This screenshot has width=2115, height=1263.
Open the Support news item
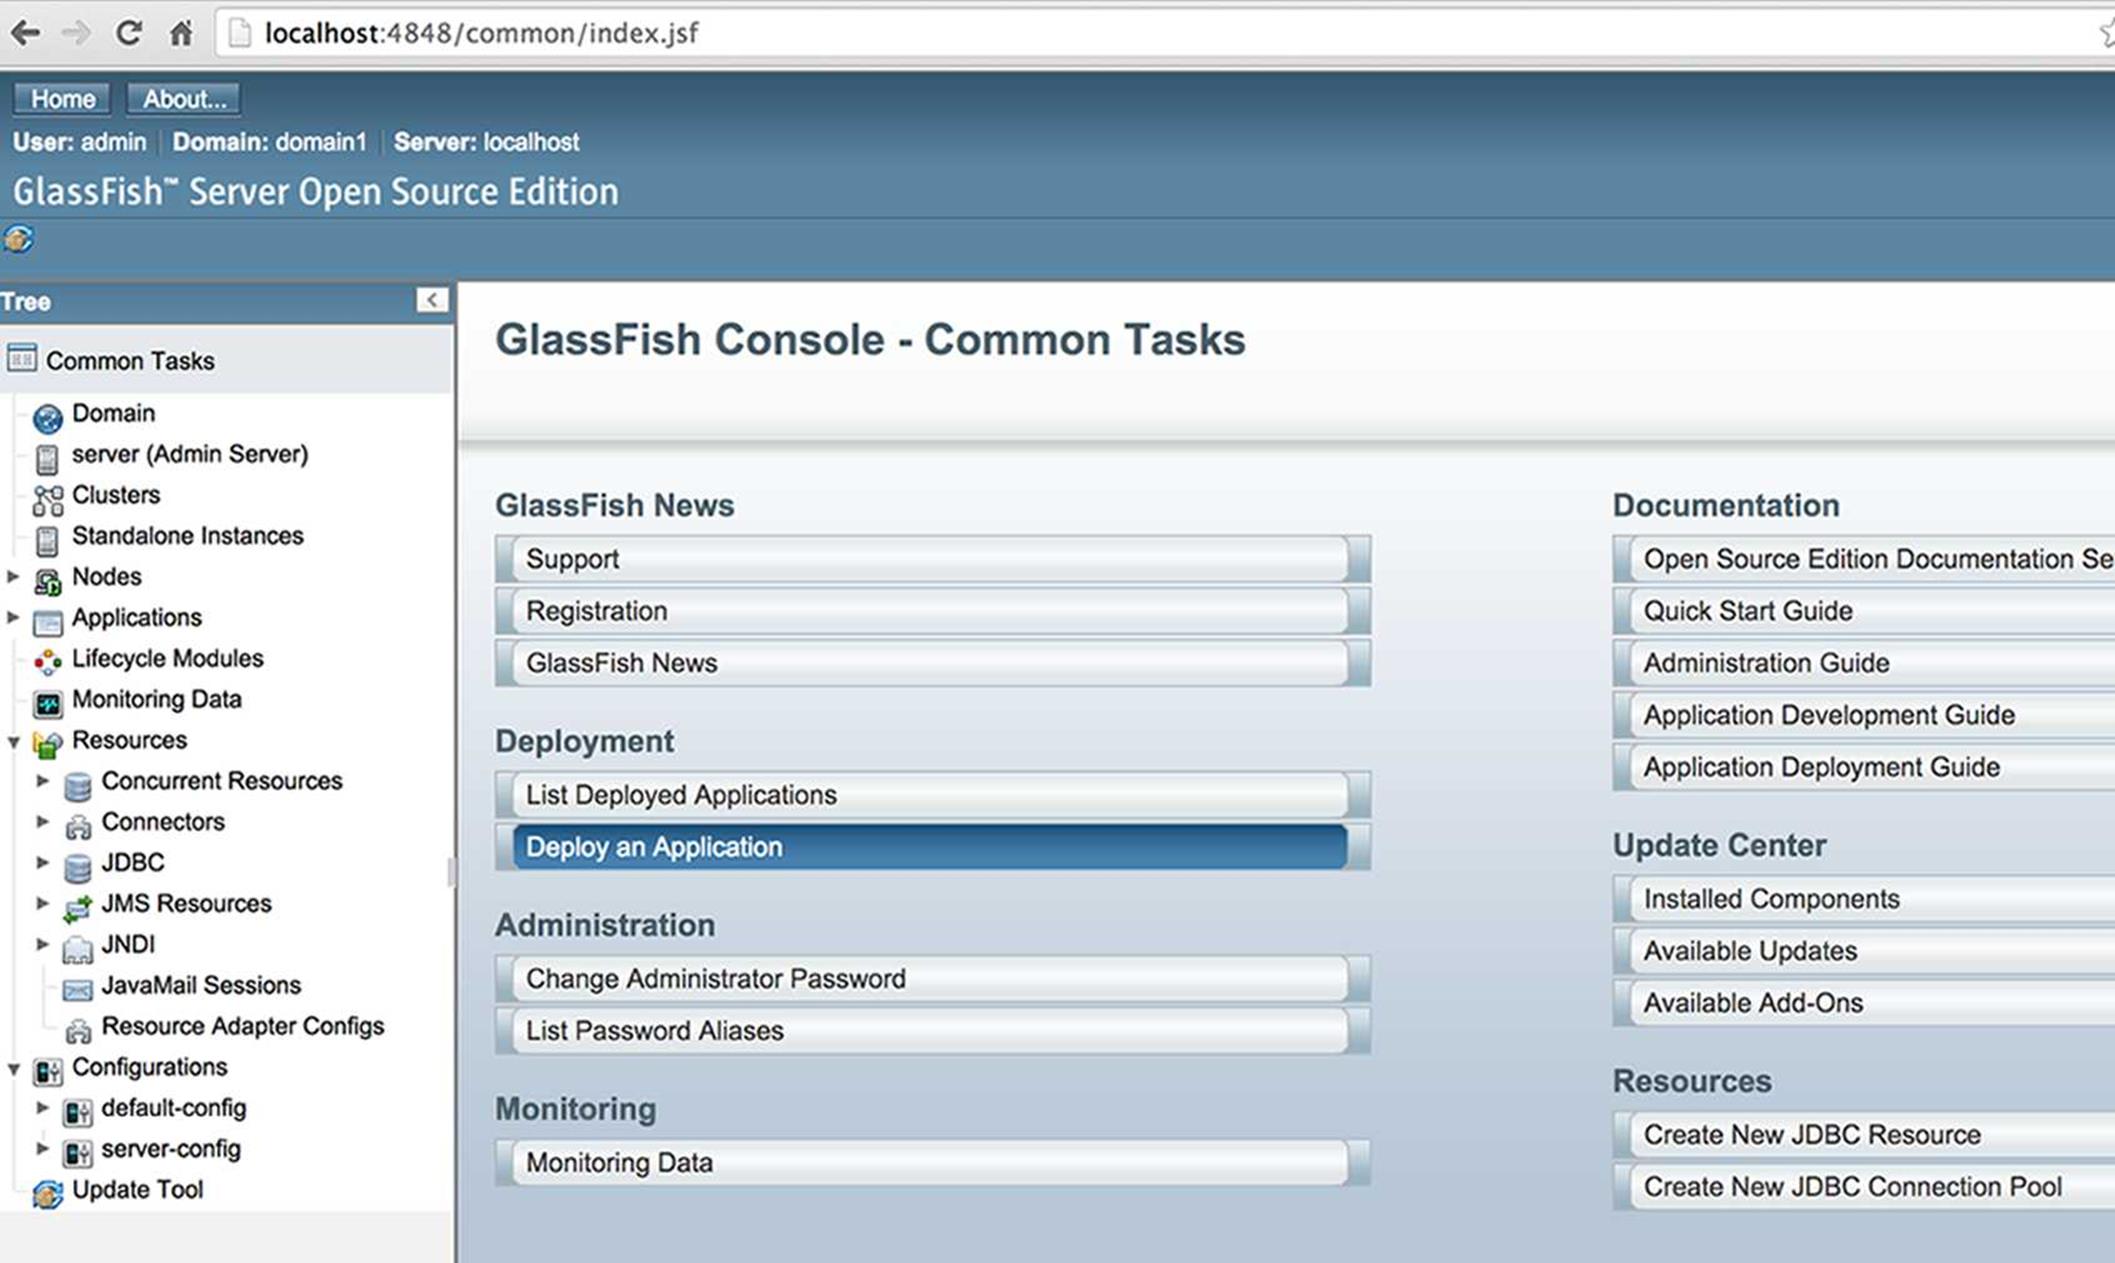point(932,559)
